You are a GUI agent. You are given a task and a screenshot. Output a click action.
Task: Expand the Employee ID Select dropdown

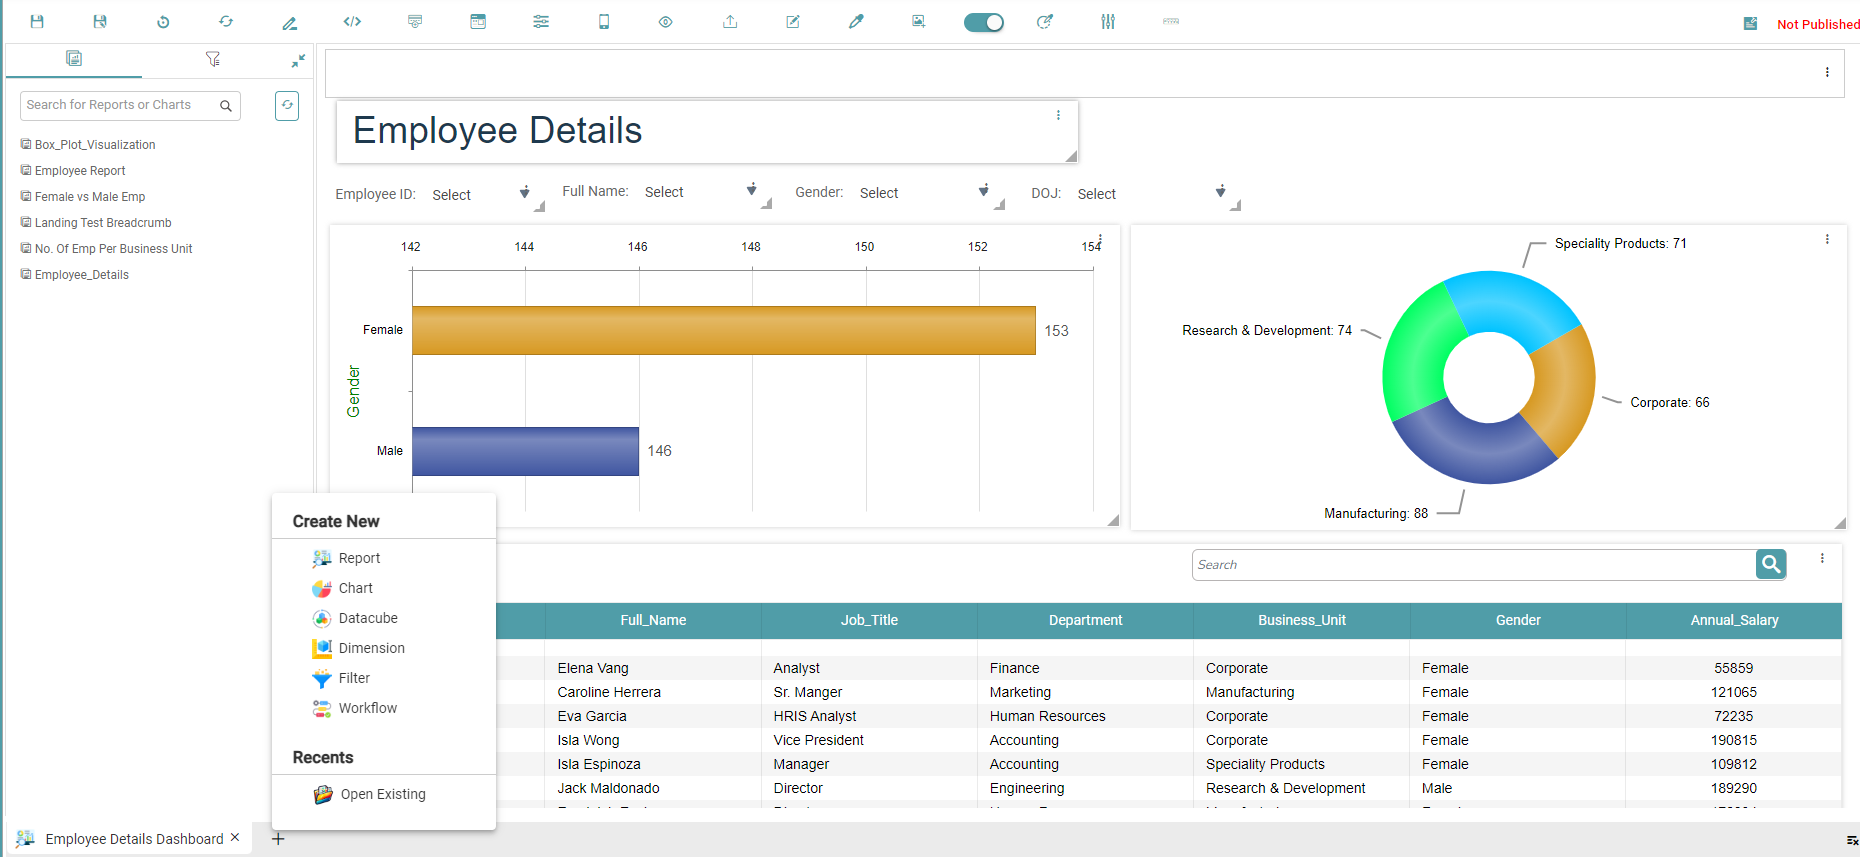[x=524, y=192]
